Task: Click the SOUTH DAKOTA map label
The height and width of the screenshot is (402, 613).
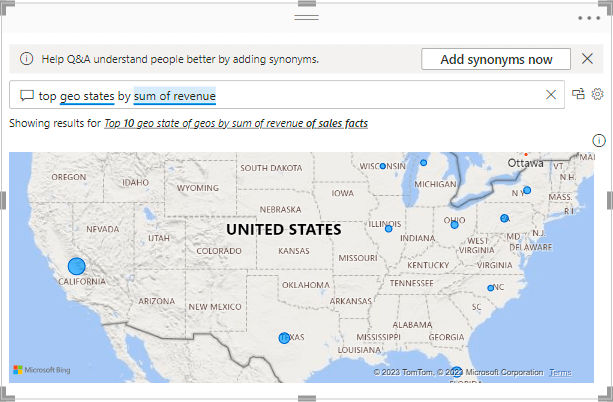Action: click(271, 168)
